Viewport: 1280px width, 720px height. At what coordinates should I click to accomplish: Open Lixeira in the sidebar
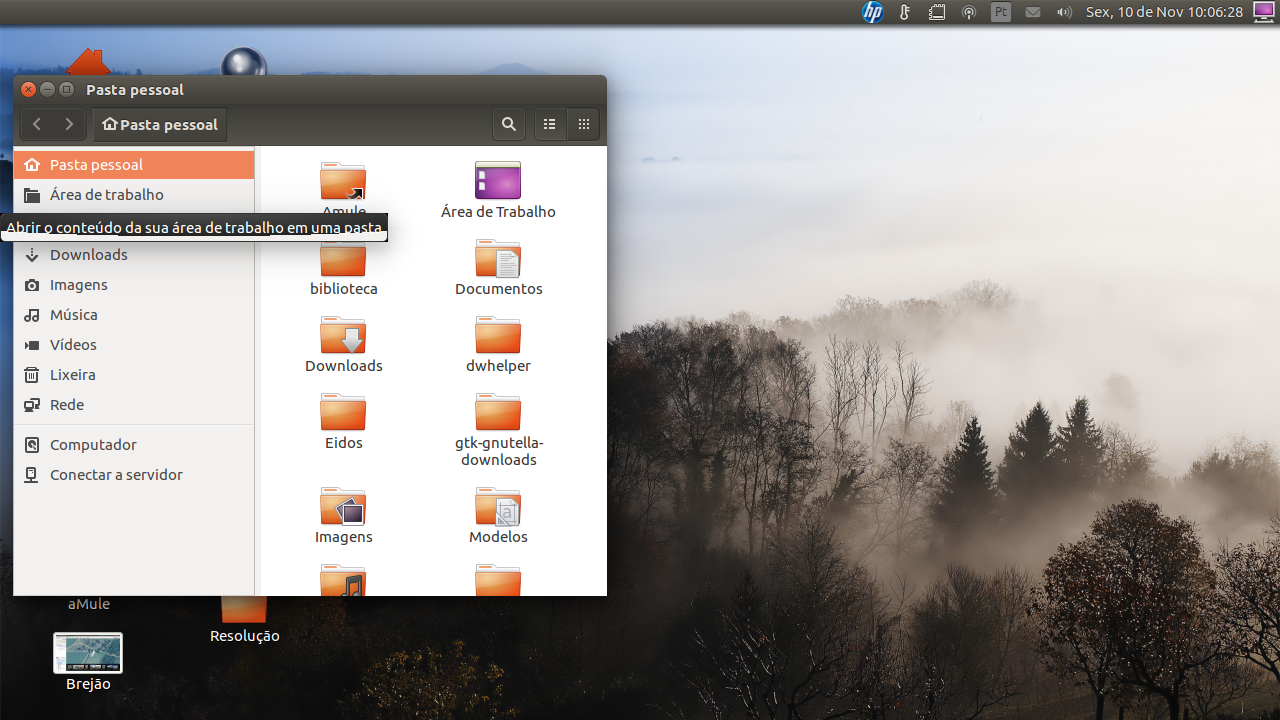point(134,375)
